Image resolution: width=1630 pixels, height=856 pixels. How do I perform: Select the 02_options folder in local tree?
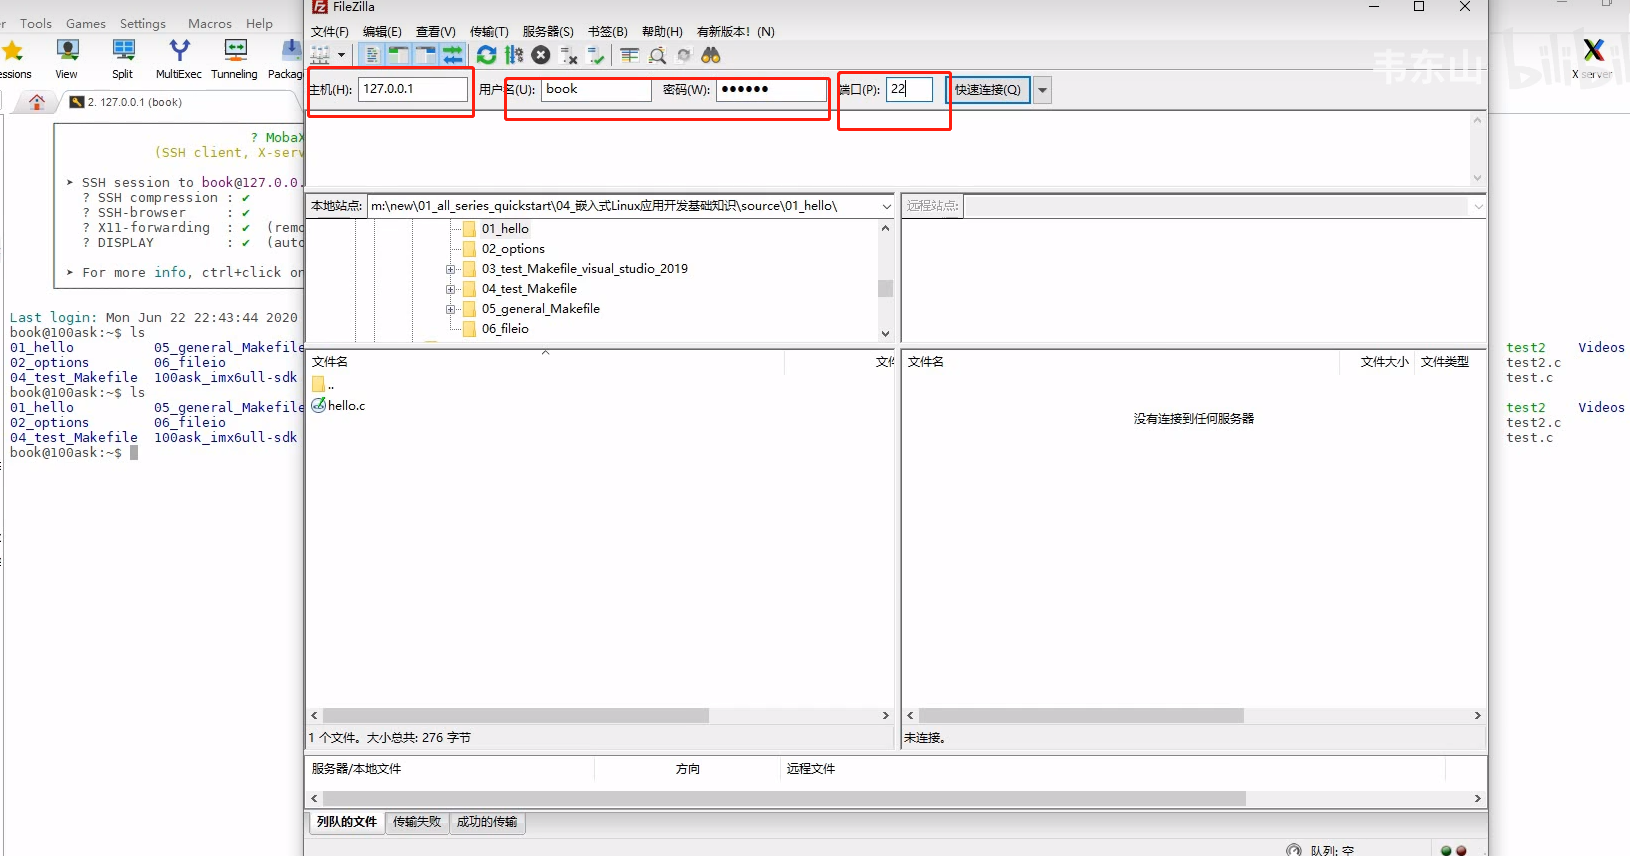coord(513,249)
